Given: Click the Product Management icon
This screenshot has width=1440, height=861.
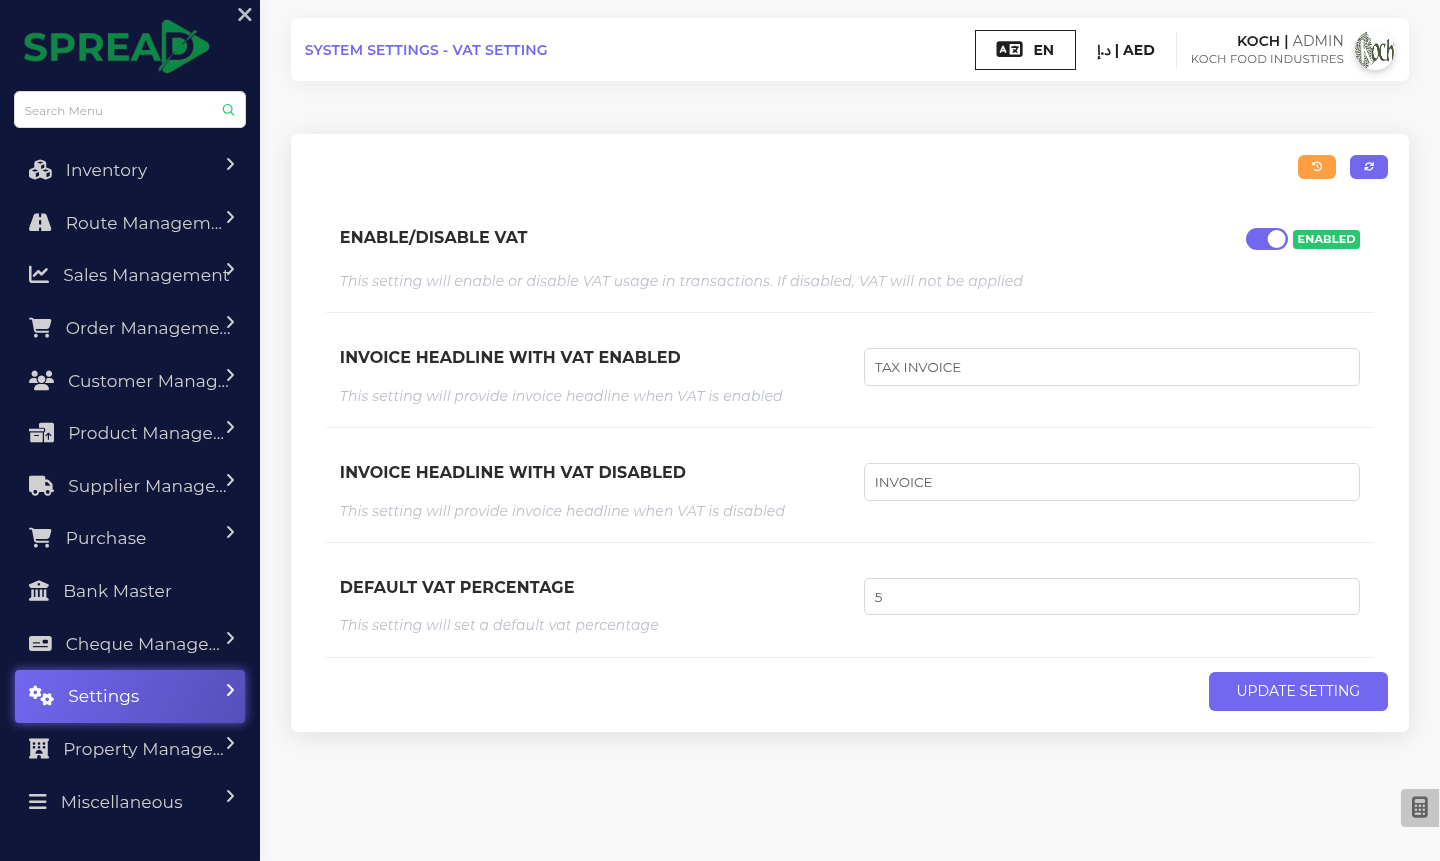Looking at the screenshot, I should (x=41, y=433).
